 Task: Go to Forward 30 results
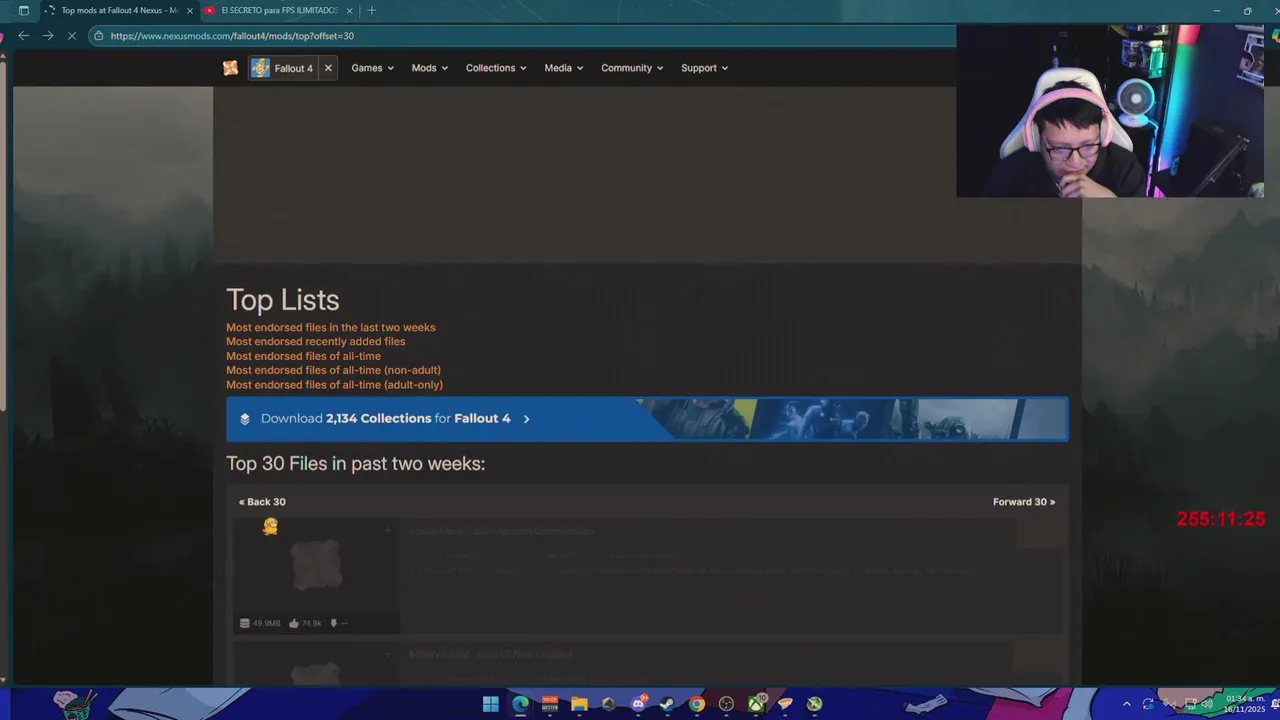click(1024, 502)
